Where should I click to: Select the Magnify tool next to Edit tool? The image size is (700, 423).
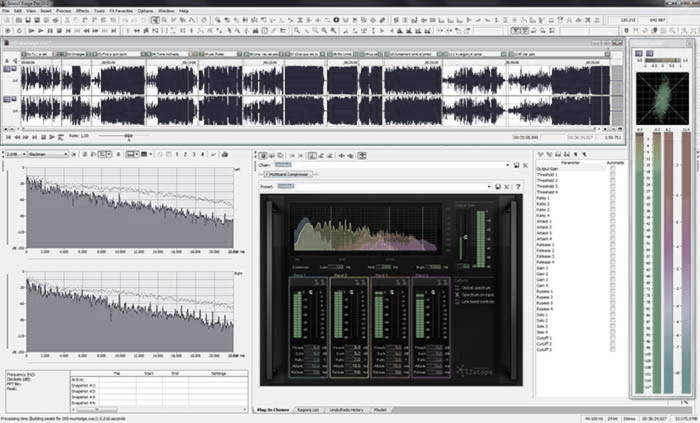click(x=164, y=20)
